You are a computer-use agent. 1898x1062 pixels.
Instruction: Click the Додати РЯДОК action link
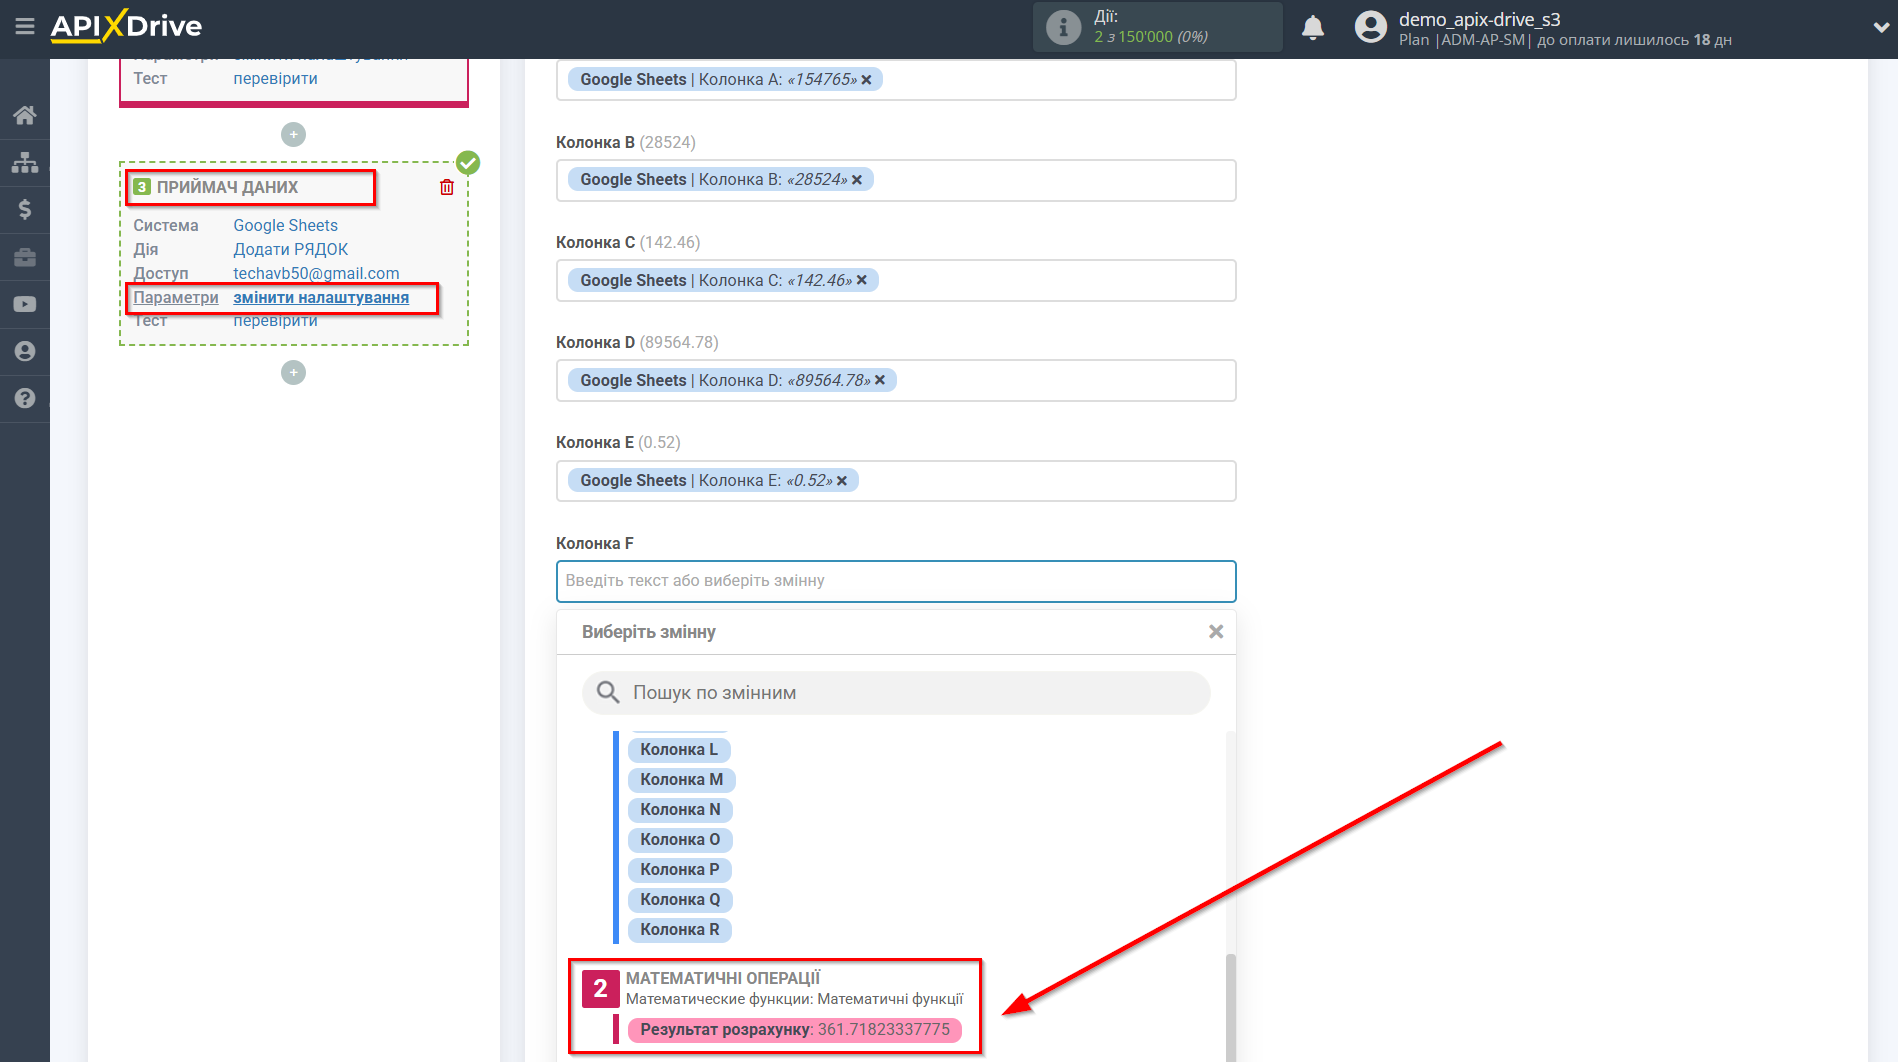point(290,249)
